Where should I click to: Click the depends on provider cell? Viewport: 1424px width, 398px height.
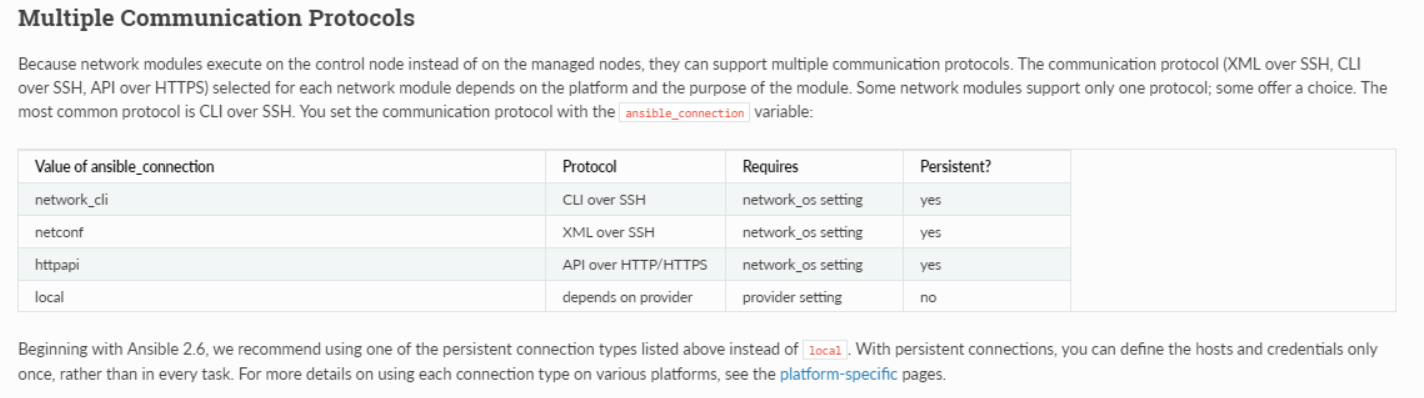point(636,297)
